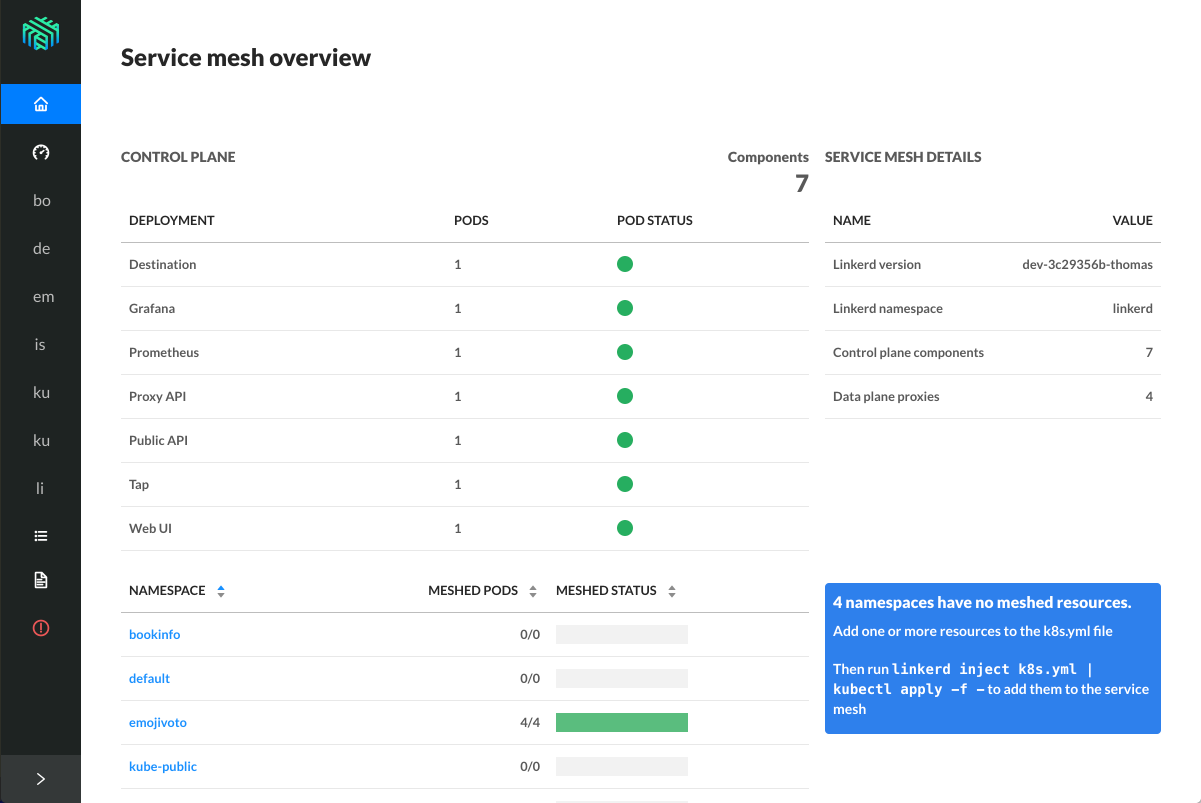Image resolution: width=1201 pixels, height=803 pixels.
Task: Click the red alert circle icon
Action: tap(41, 628)
